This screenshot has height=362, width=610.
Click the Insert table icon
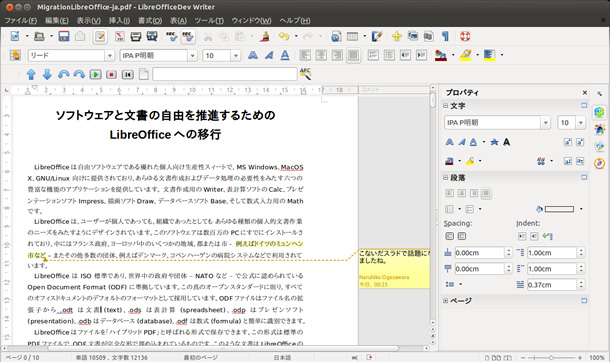(352, 36)
